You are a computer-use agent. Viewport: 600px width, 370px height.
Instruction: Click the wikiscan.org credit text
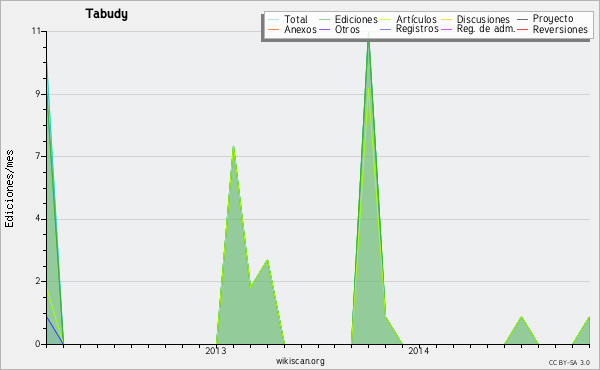[x=300, y=361]
